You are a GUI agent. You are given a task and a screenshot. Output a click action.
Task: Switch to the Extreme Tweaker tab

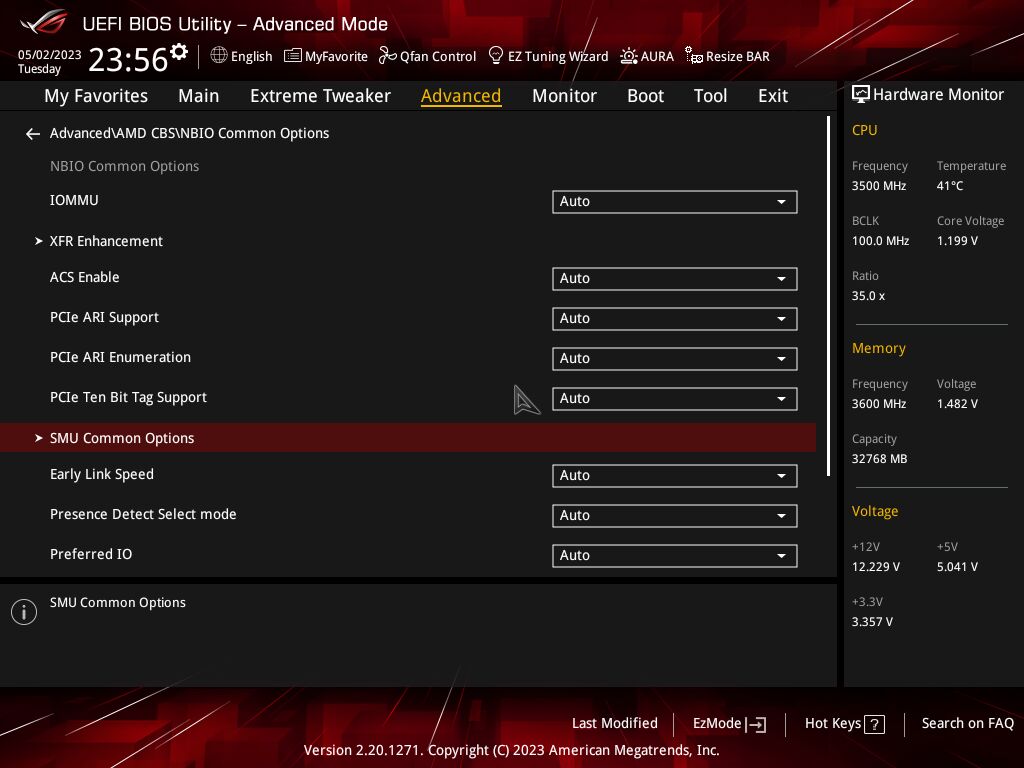[320, 96]
